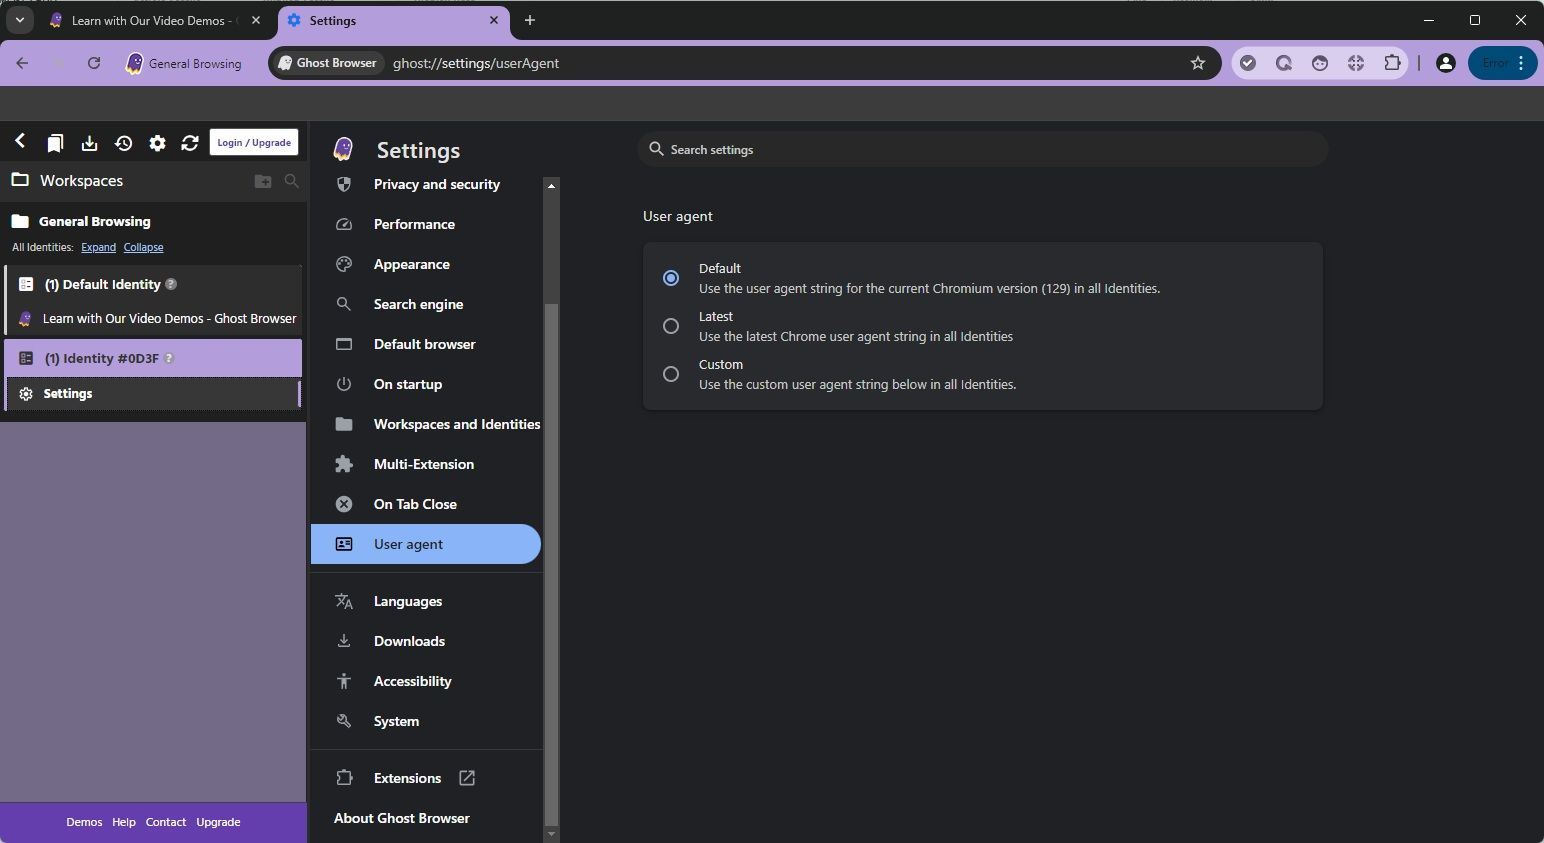
Task: Click the Login / Upgrade button
Action: pos(254,142)
